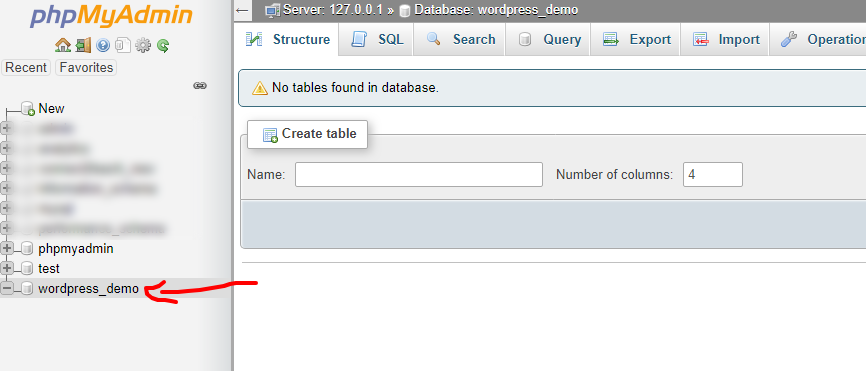Image resolution: width=866 pixels, height=371 pixels.
Task: Click the Number of columns field
Action: [712, 174]
